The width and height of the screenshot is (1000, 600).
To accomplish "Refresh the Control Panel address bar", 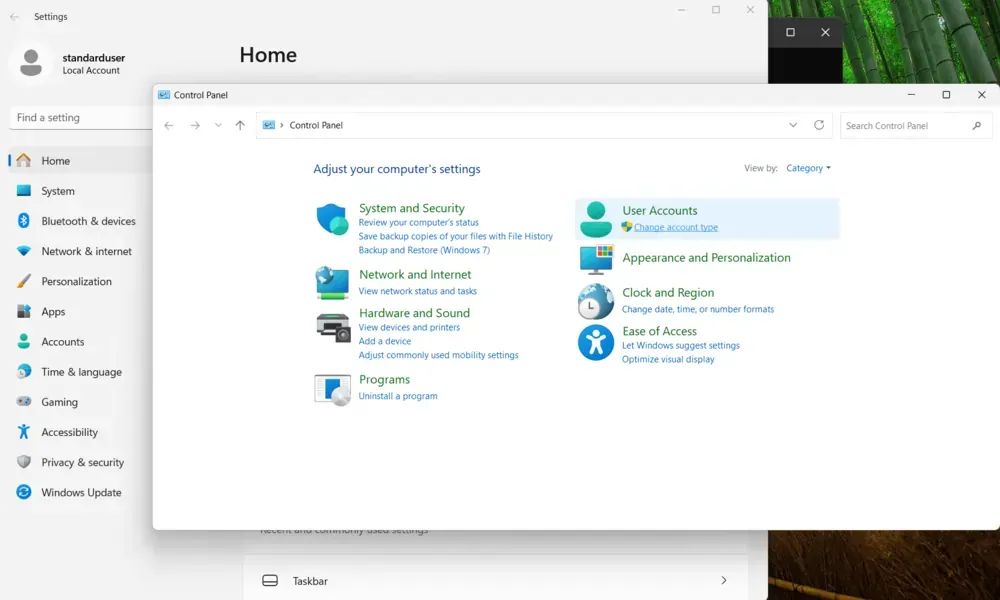I will pos(819,125).
